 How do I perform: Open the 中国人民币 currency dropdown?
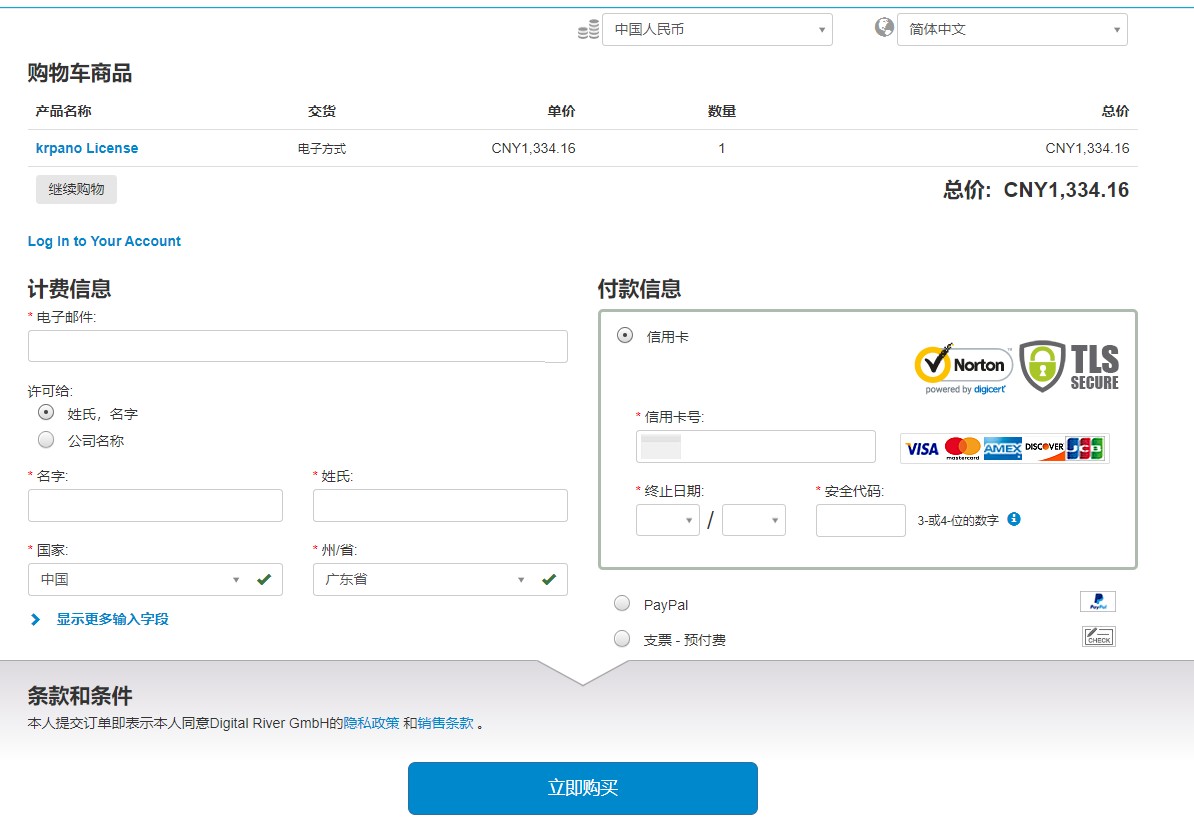point(716,30)
